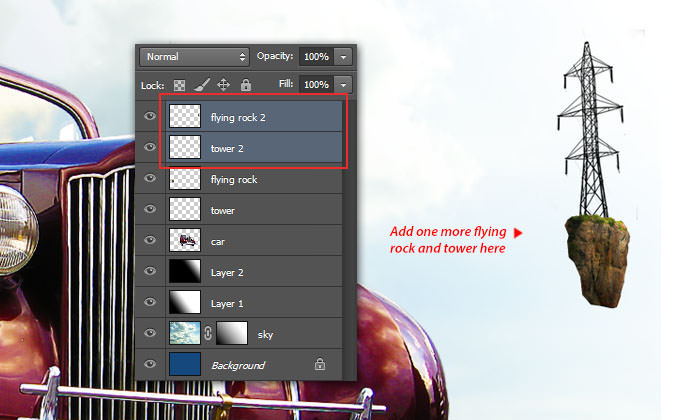Toggle the eye icon for Layer 2
Screen dimensions: 700x420
150,271
